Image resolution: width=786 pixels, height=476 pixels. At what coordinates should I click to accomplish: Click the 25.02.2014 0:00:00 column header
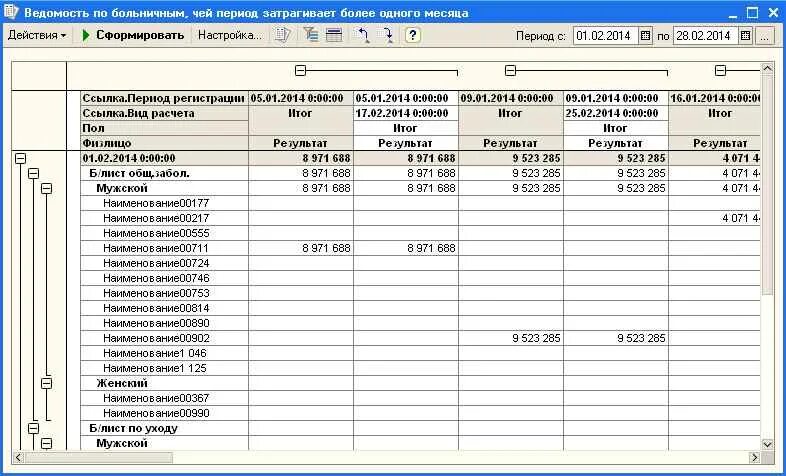[616, 113]
